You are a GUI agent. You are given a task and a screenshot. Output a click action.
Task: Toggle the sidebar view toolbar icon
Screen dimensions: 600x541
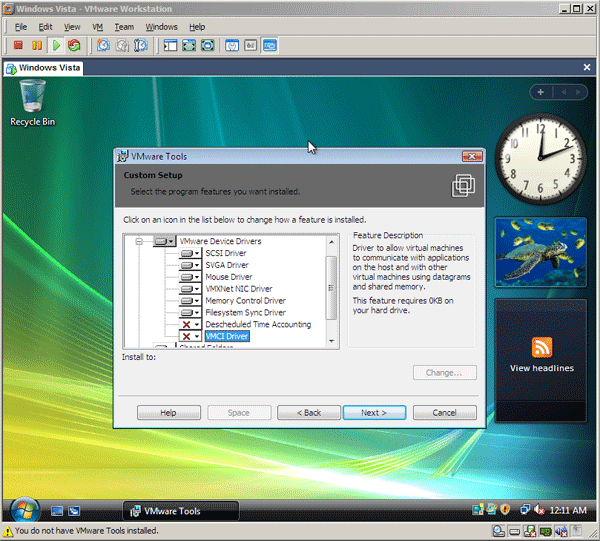point(170,46)
